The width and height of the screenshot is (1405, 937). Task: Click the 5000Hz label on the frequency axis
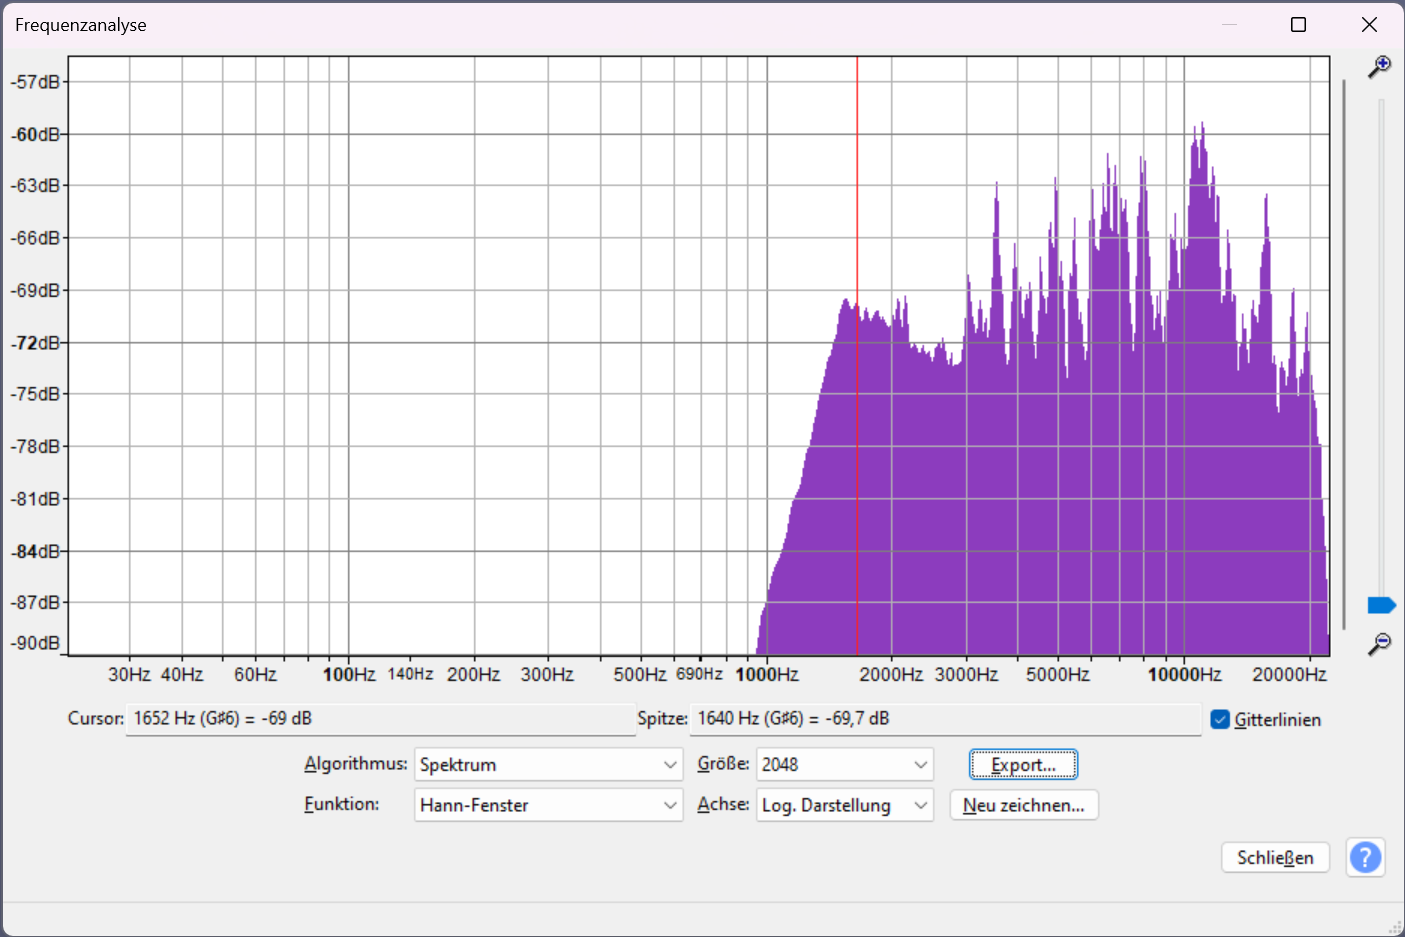(1058, 675)
